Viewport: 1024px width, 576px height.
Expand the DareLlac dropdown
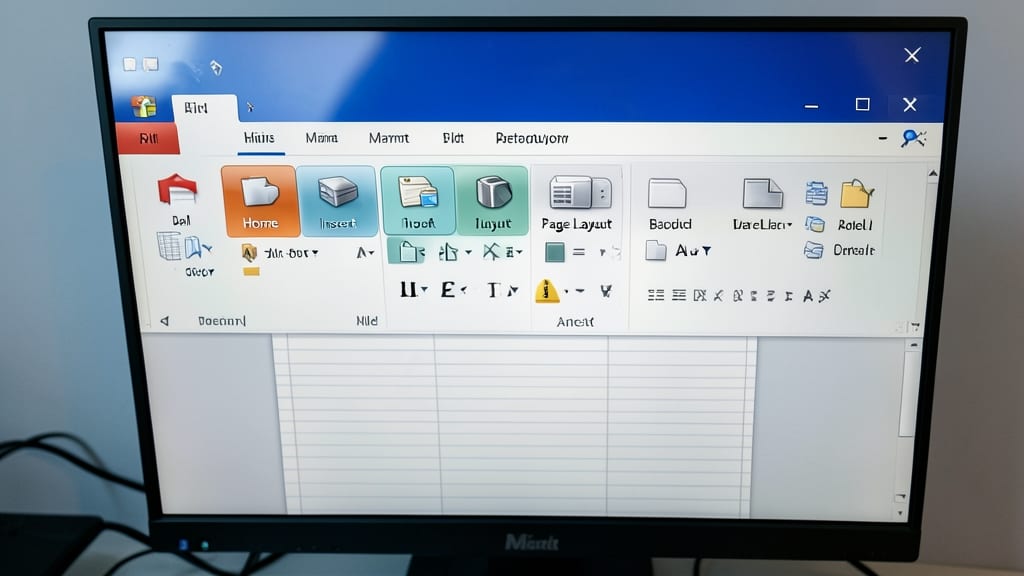point(789,225)
